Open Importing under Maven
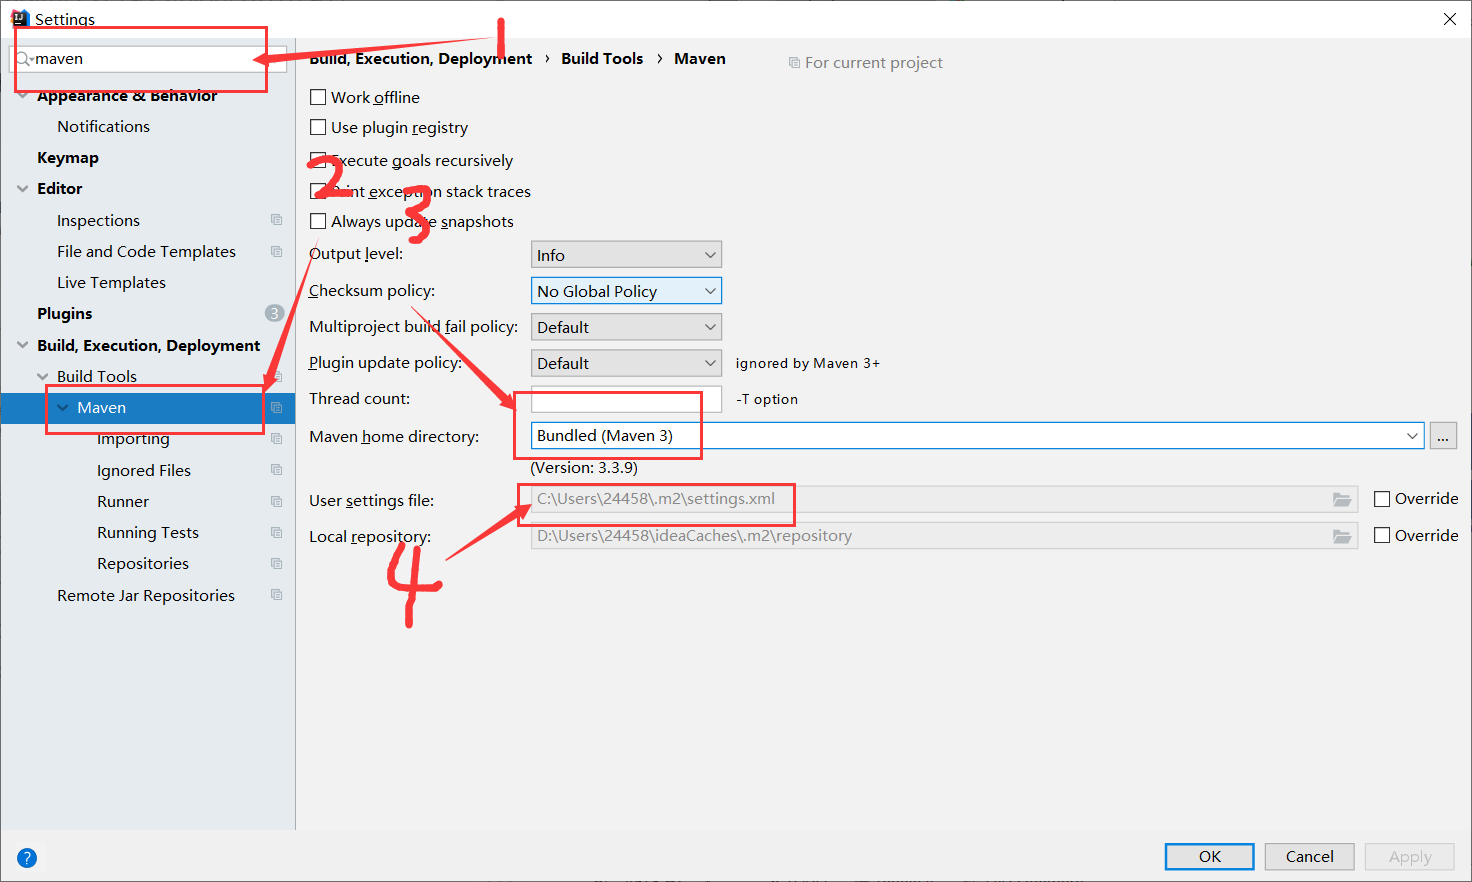The width and height of the screenshot is (1472, 882). 133,439
